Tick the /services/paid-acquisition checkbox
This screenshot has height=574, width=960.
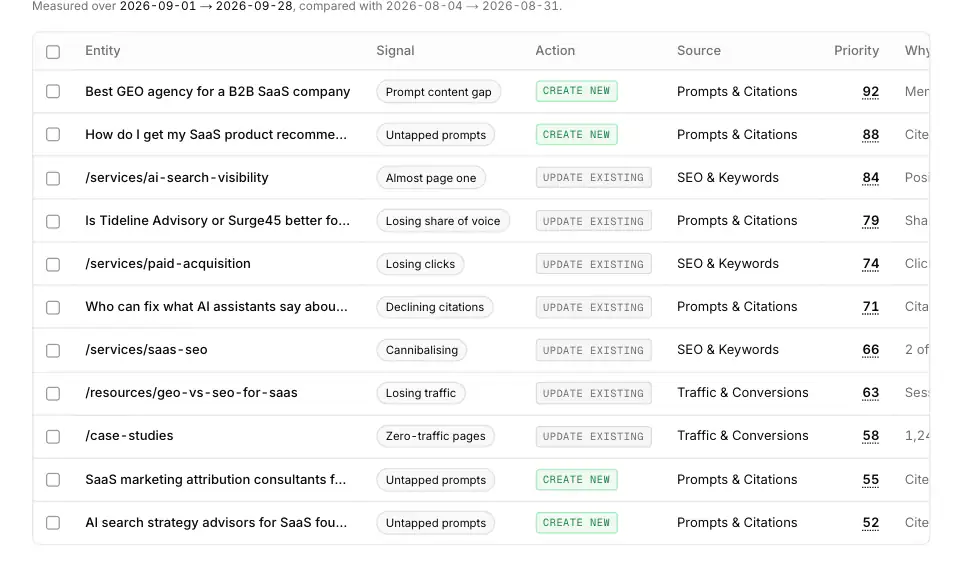point(53,264)
